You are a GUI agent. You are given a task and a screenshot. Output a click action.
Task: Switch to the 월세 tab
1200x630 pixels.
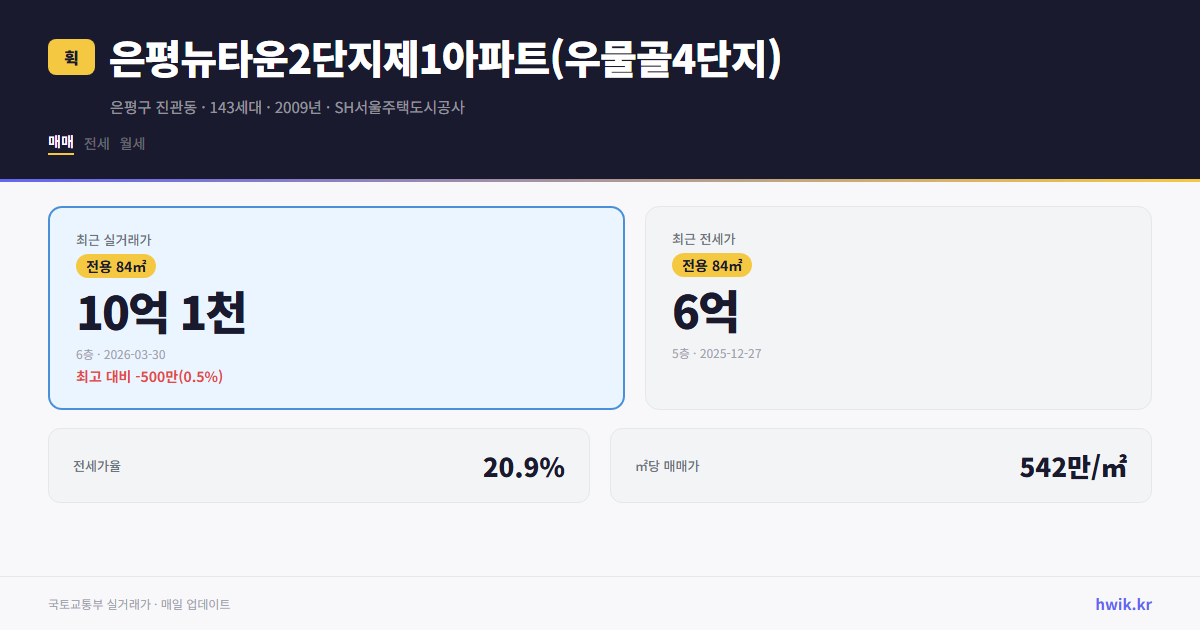[x=133, y=144]
